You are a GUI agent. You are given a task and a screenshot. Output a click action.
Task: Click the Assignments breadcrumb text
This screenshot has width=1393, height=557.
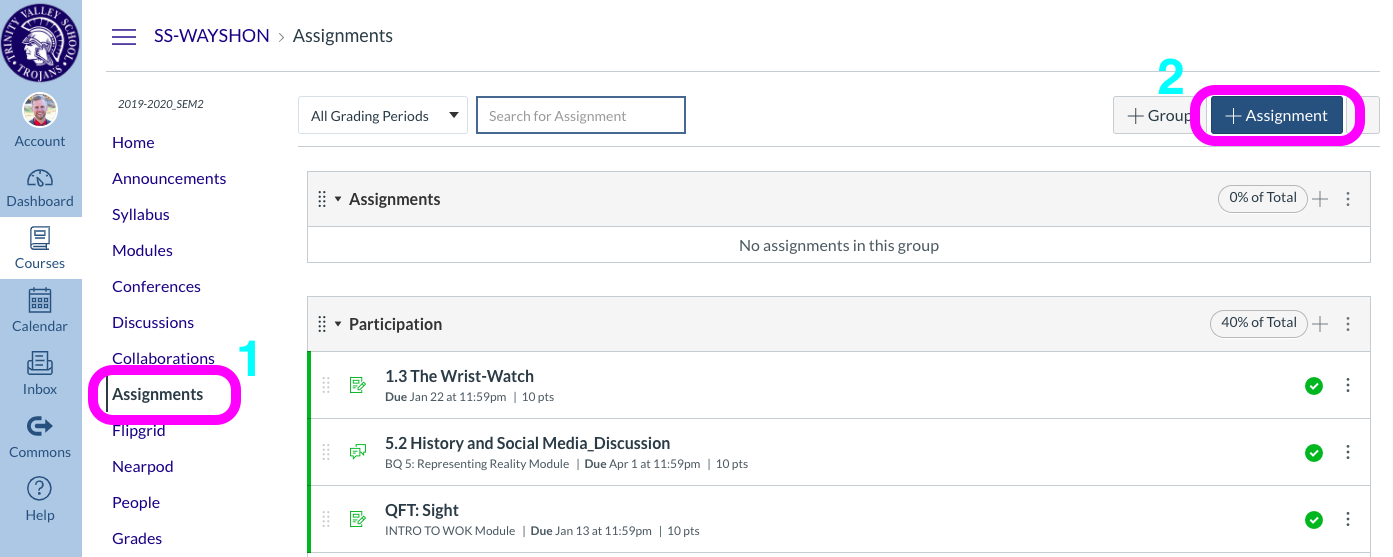(x=343, y=36)
